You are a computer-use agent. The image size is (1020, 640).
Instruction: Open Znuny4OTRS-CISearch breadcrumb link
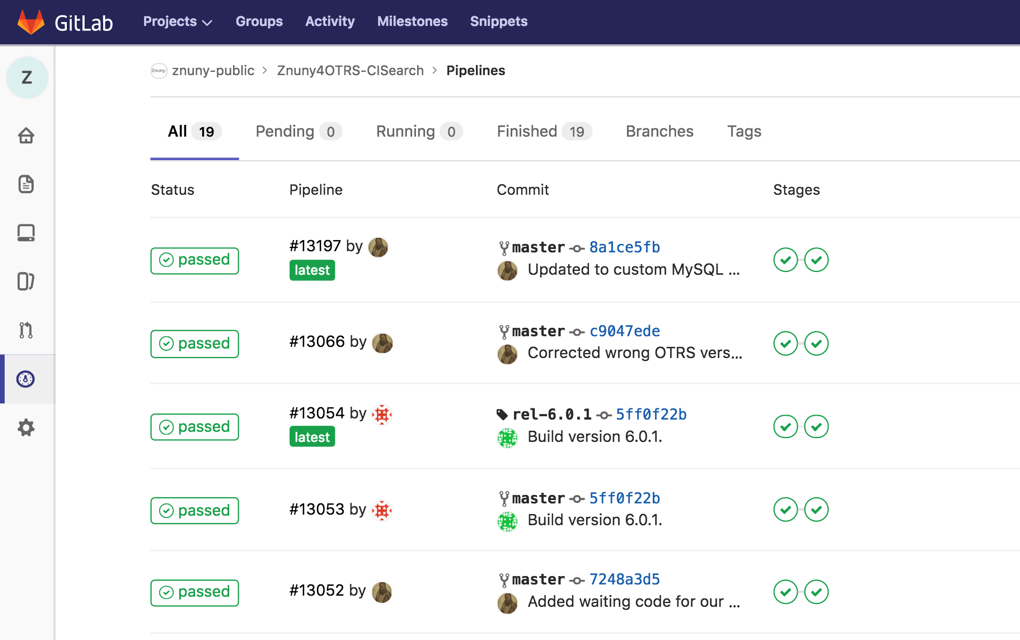coord(350,71)
